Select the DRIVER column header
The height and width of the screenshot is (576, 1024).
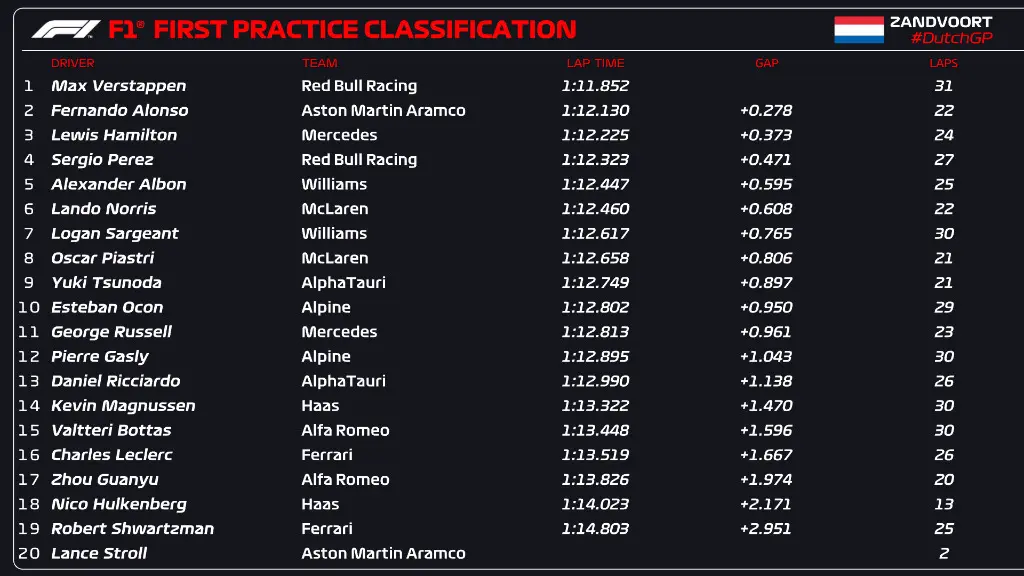click(x=73, y=63)
